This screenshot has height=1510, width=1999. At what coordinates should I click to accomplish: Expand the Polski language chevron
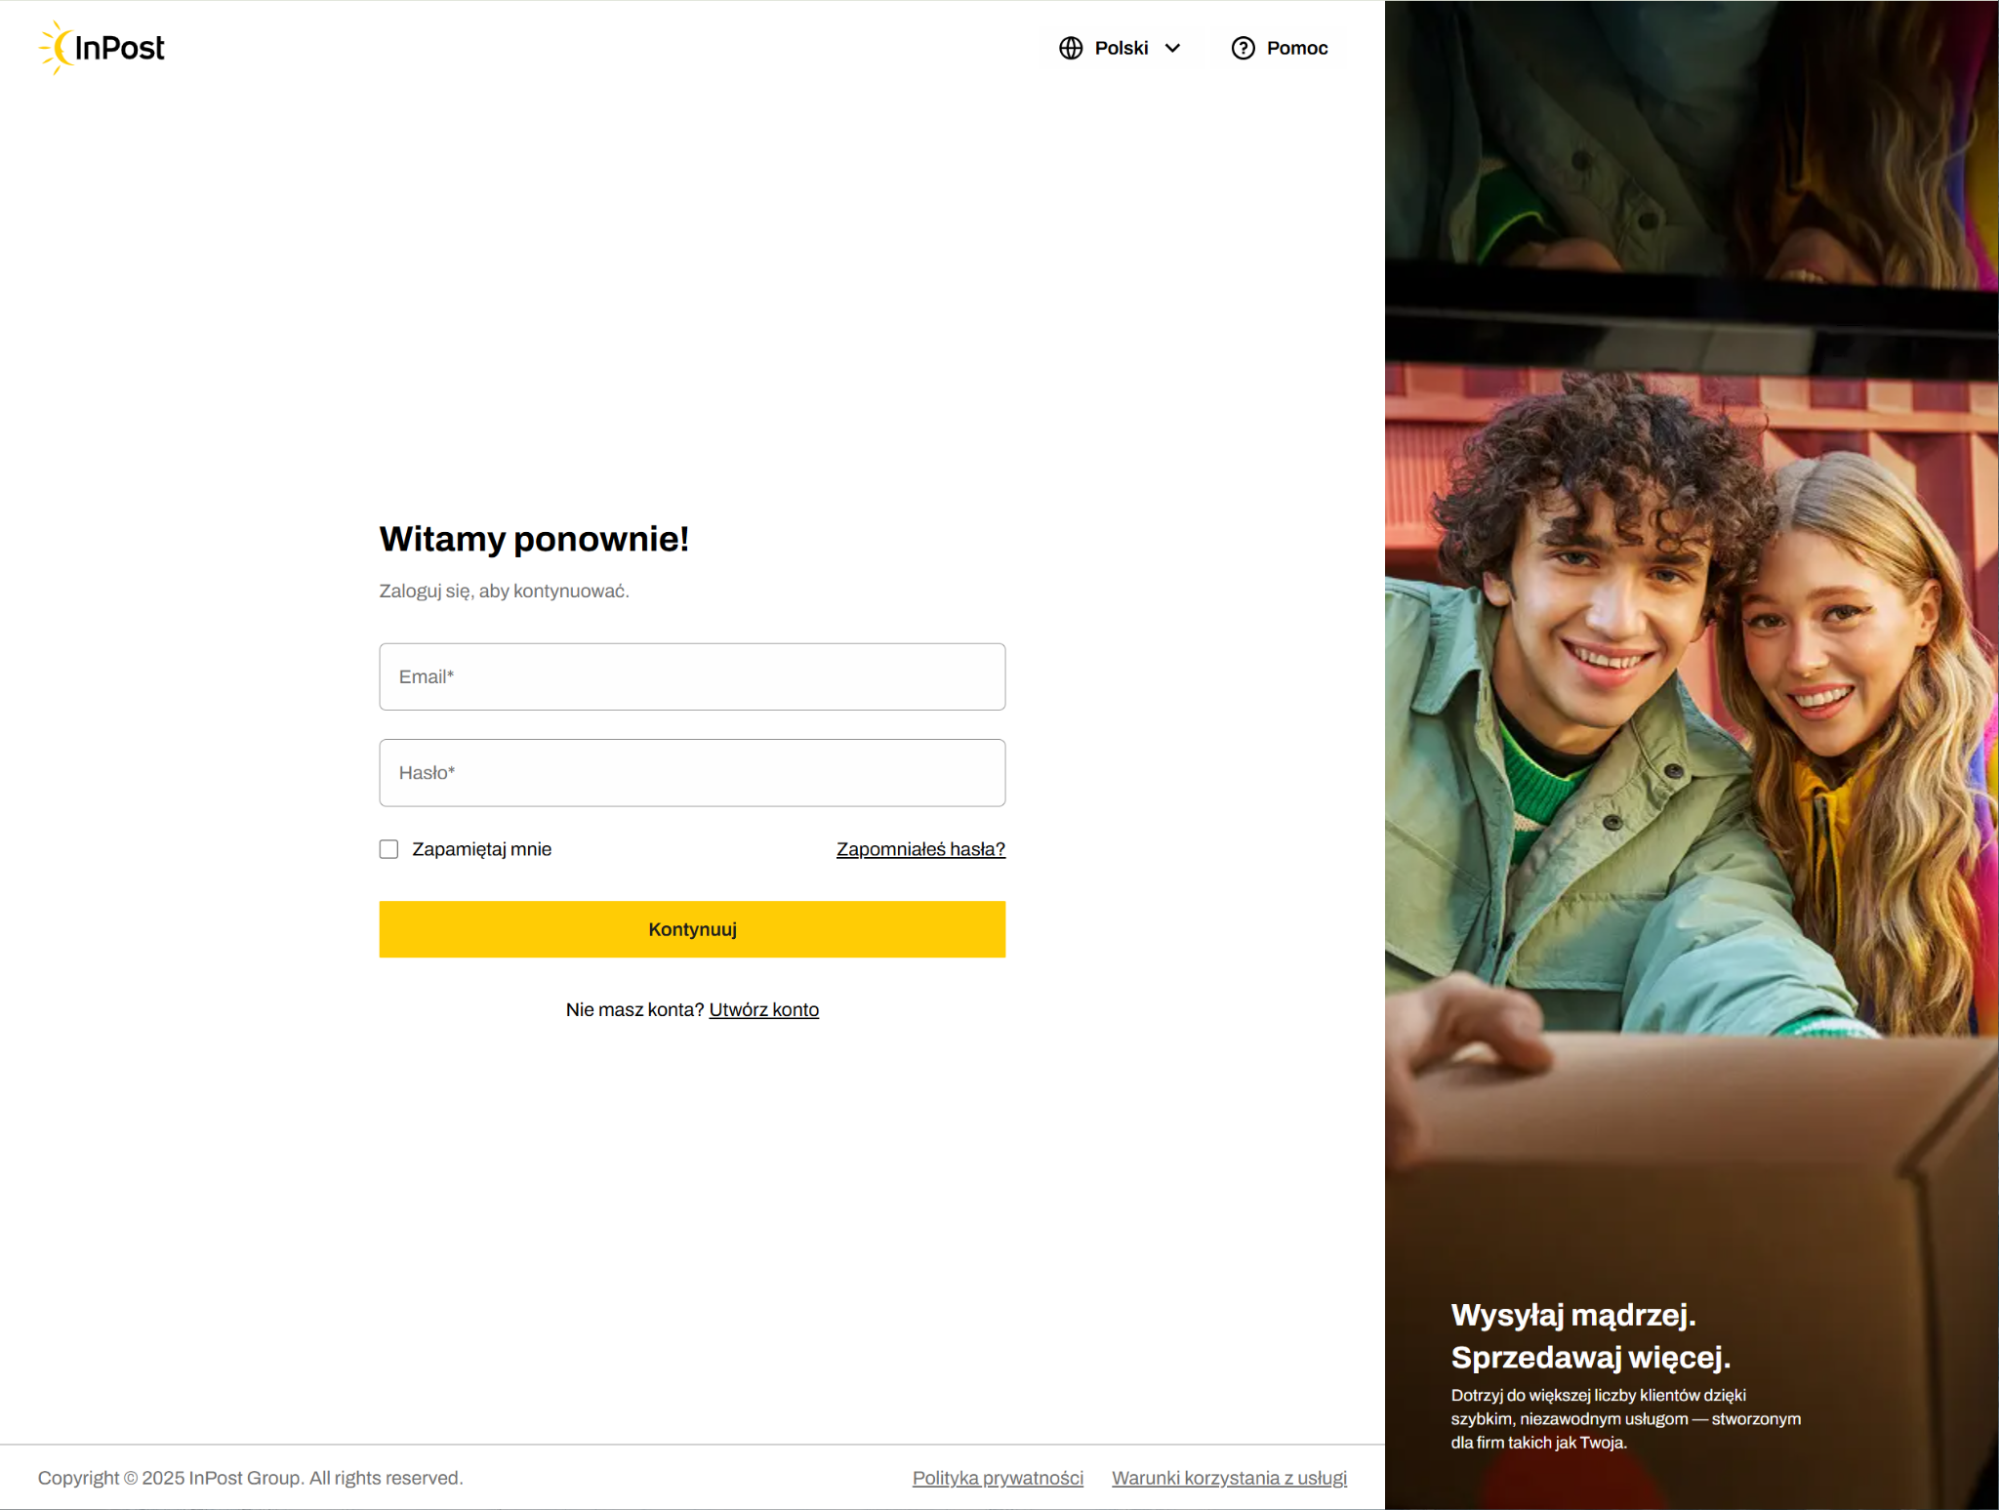1172,48
